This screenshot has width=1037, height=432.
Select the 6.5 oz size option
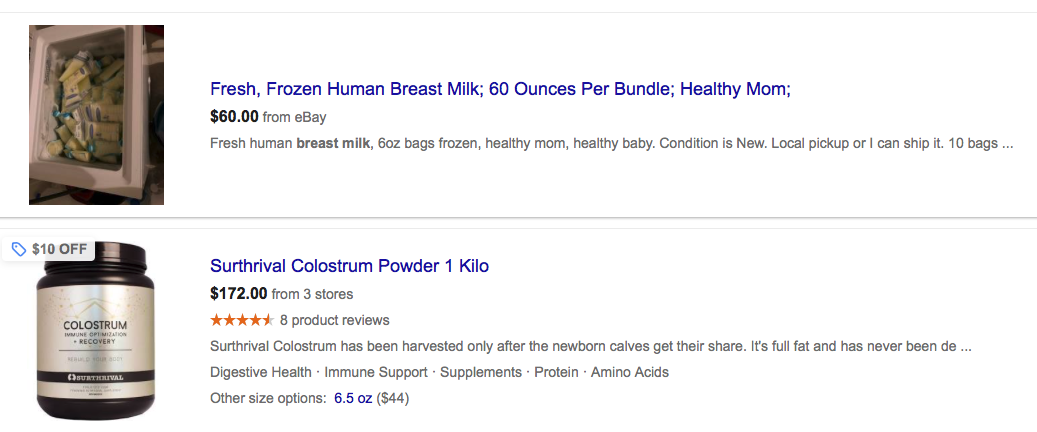353,398
